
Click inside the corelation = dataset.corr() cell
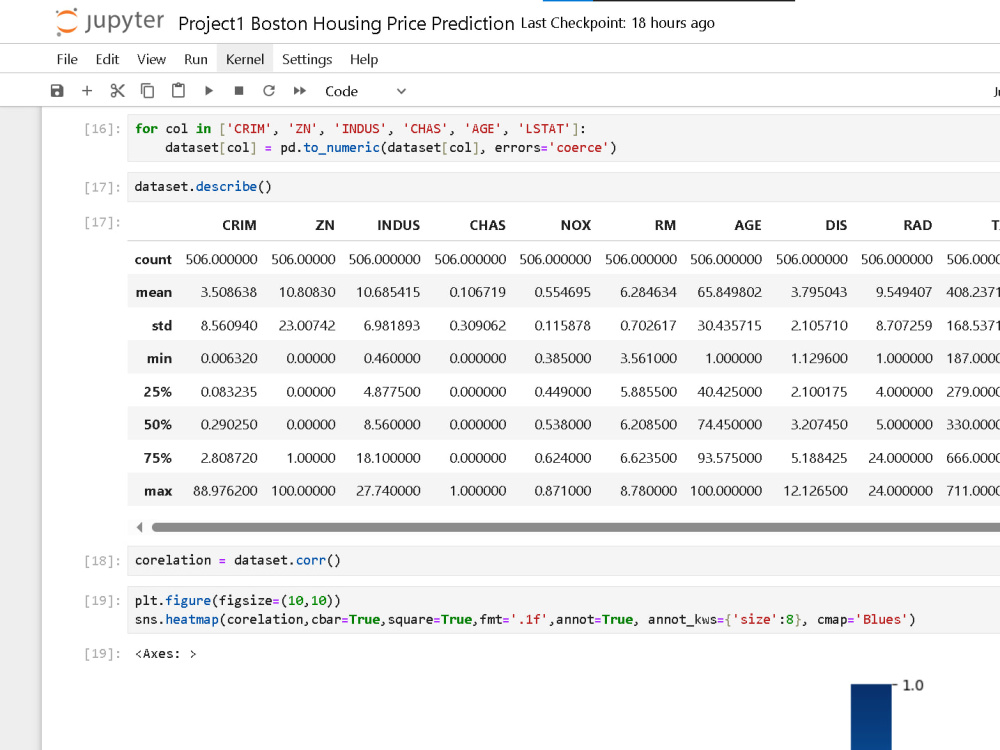point(563,561)
